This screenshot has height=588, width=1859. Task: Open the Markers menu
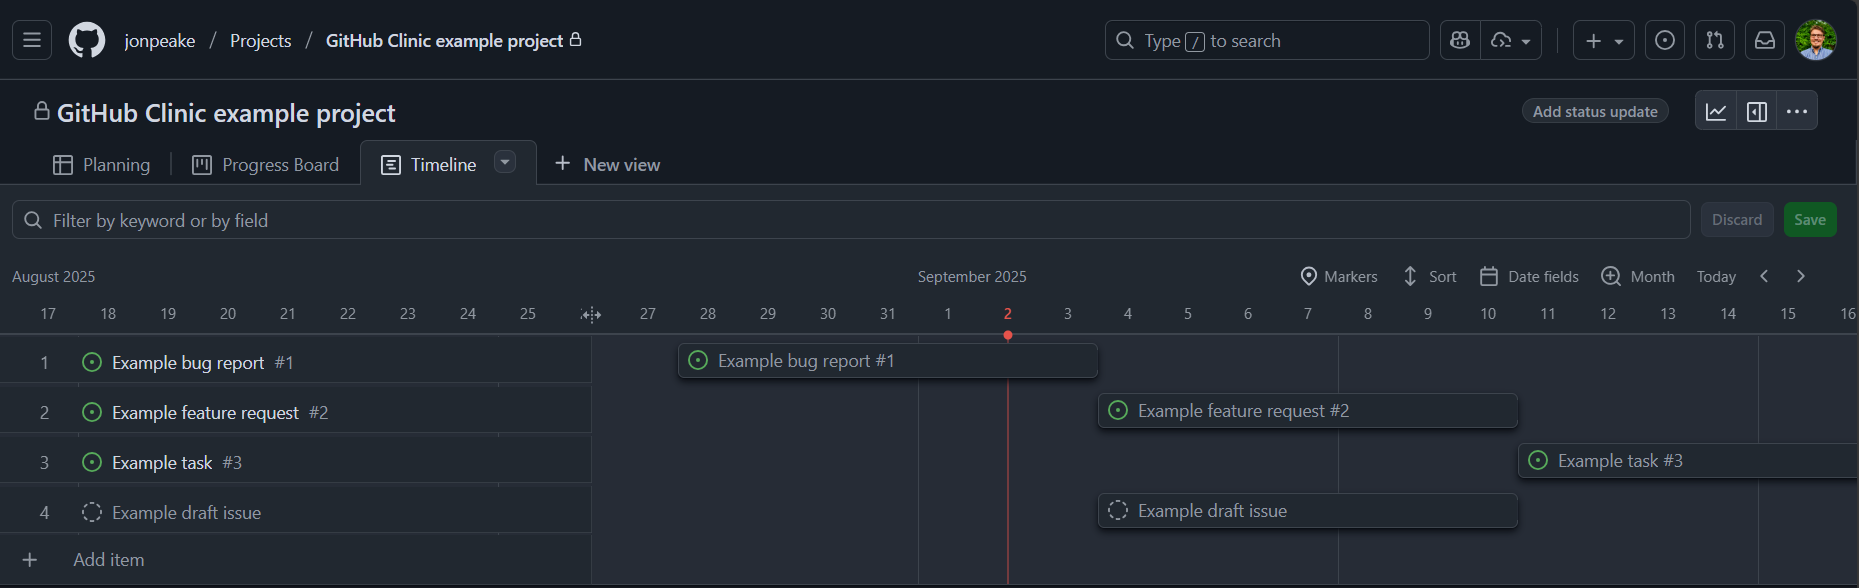coord(1339,276)
